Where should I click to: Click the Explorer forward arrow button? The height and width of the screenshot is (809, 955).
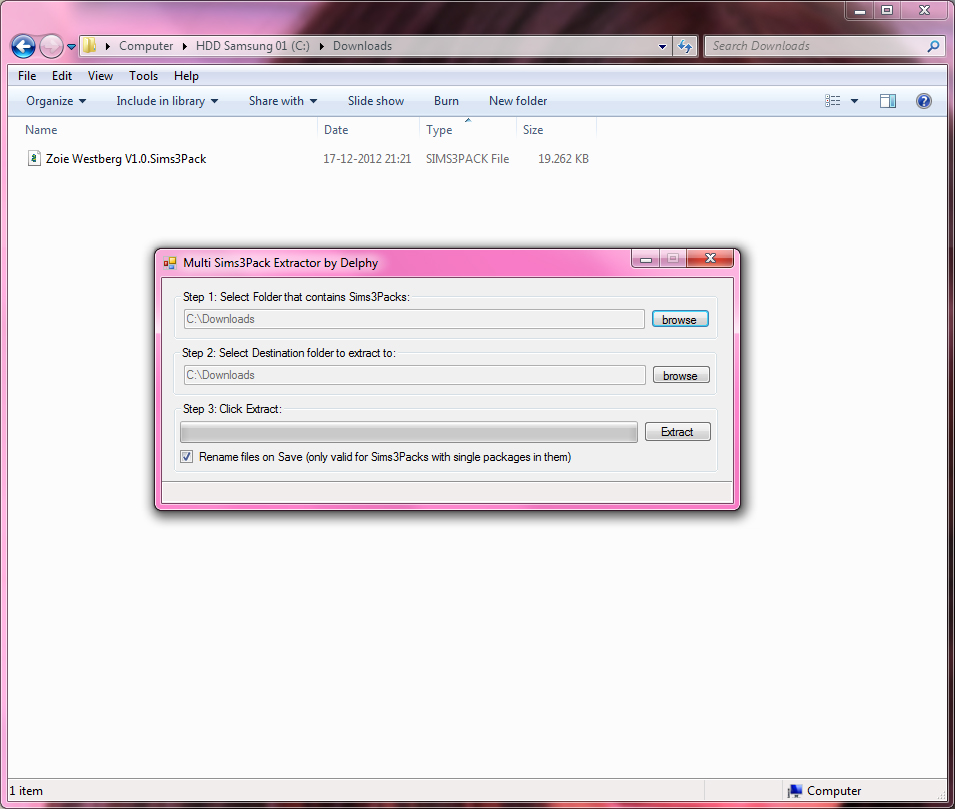click(51, 46)
